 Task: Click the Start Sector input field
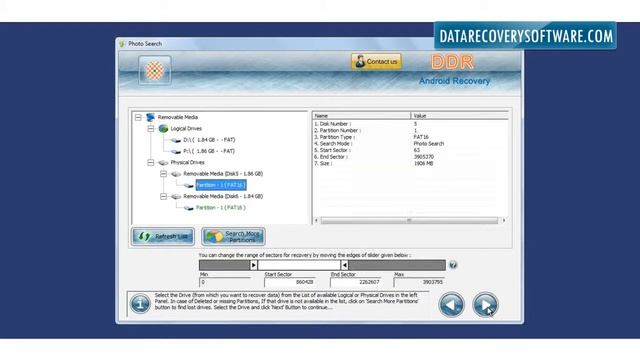coord(290,282)
